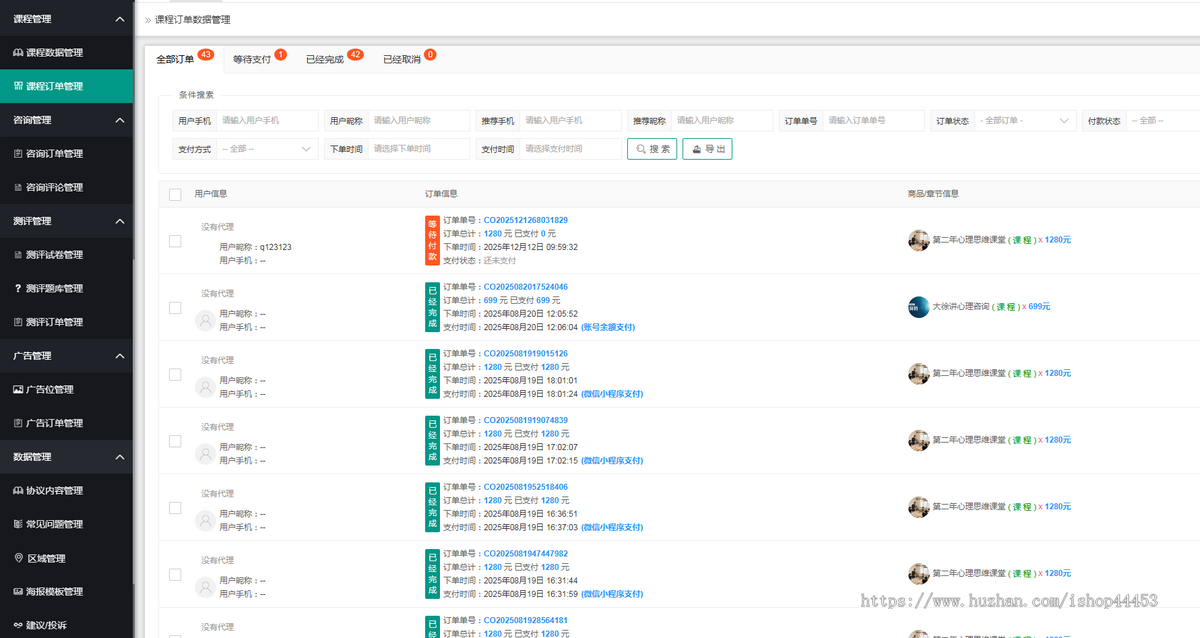
Task: Click the 海报模板管理 sidebar icon
Action: tap(18, 592)
